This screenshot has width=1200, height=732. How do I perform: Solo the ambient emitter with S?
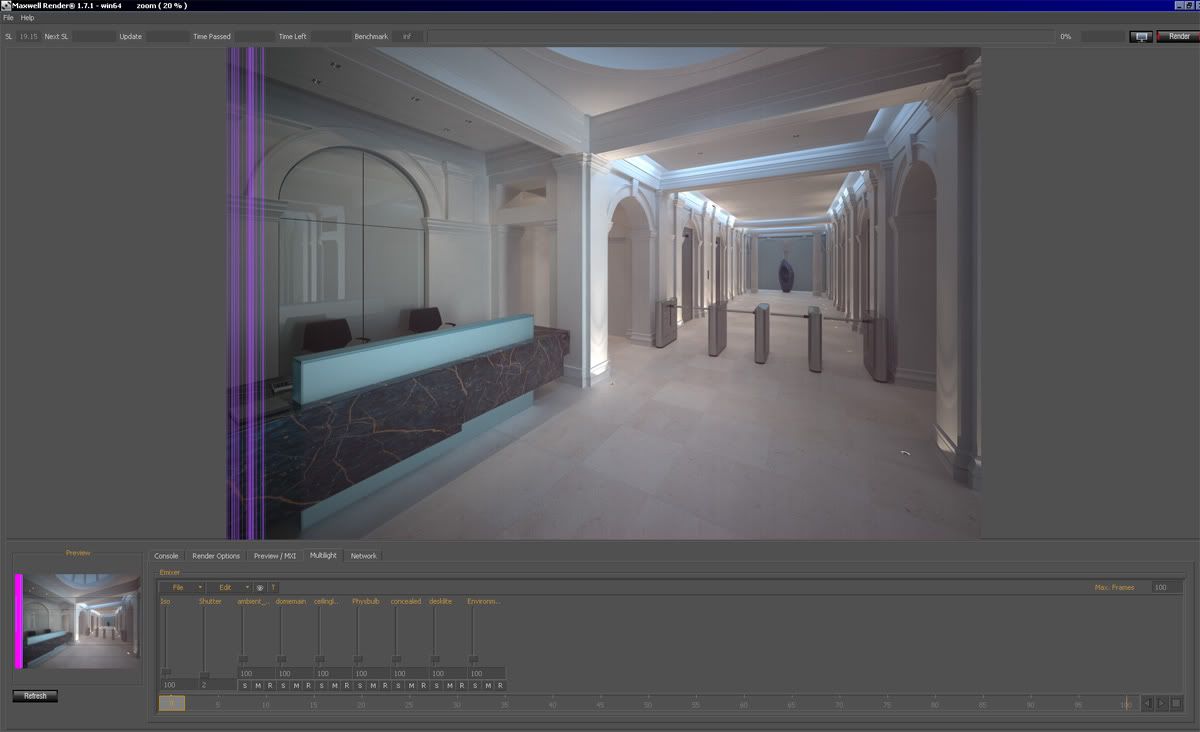pos(244,685)
